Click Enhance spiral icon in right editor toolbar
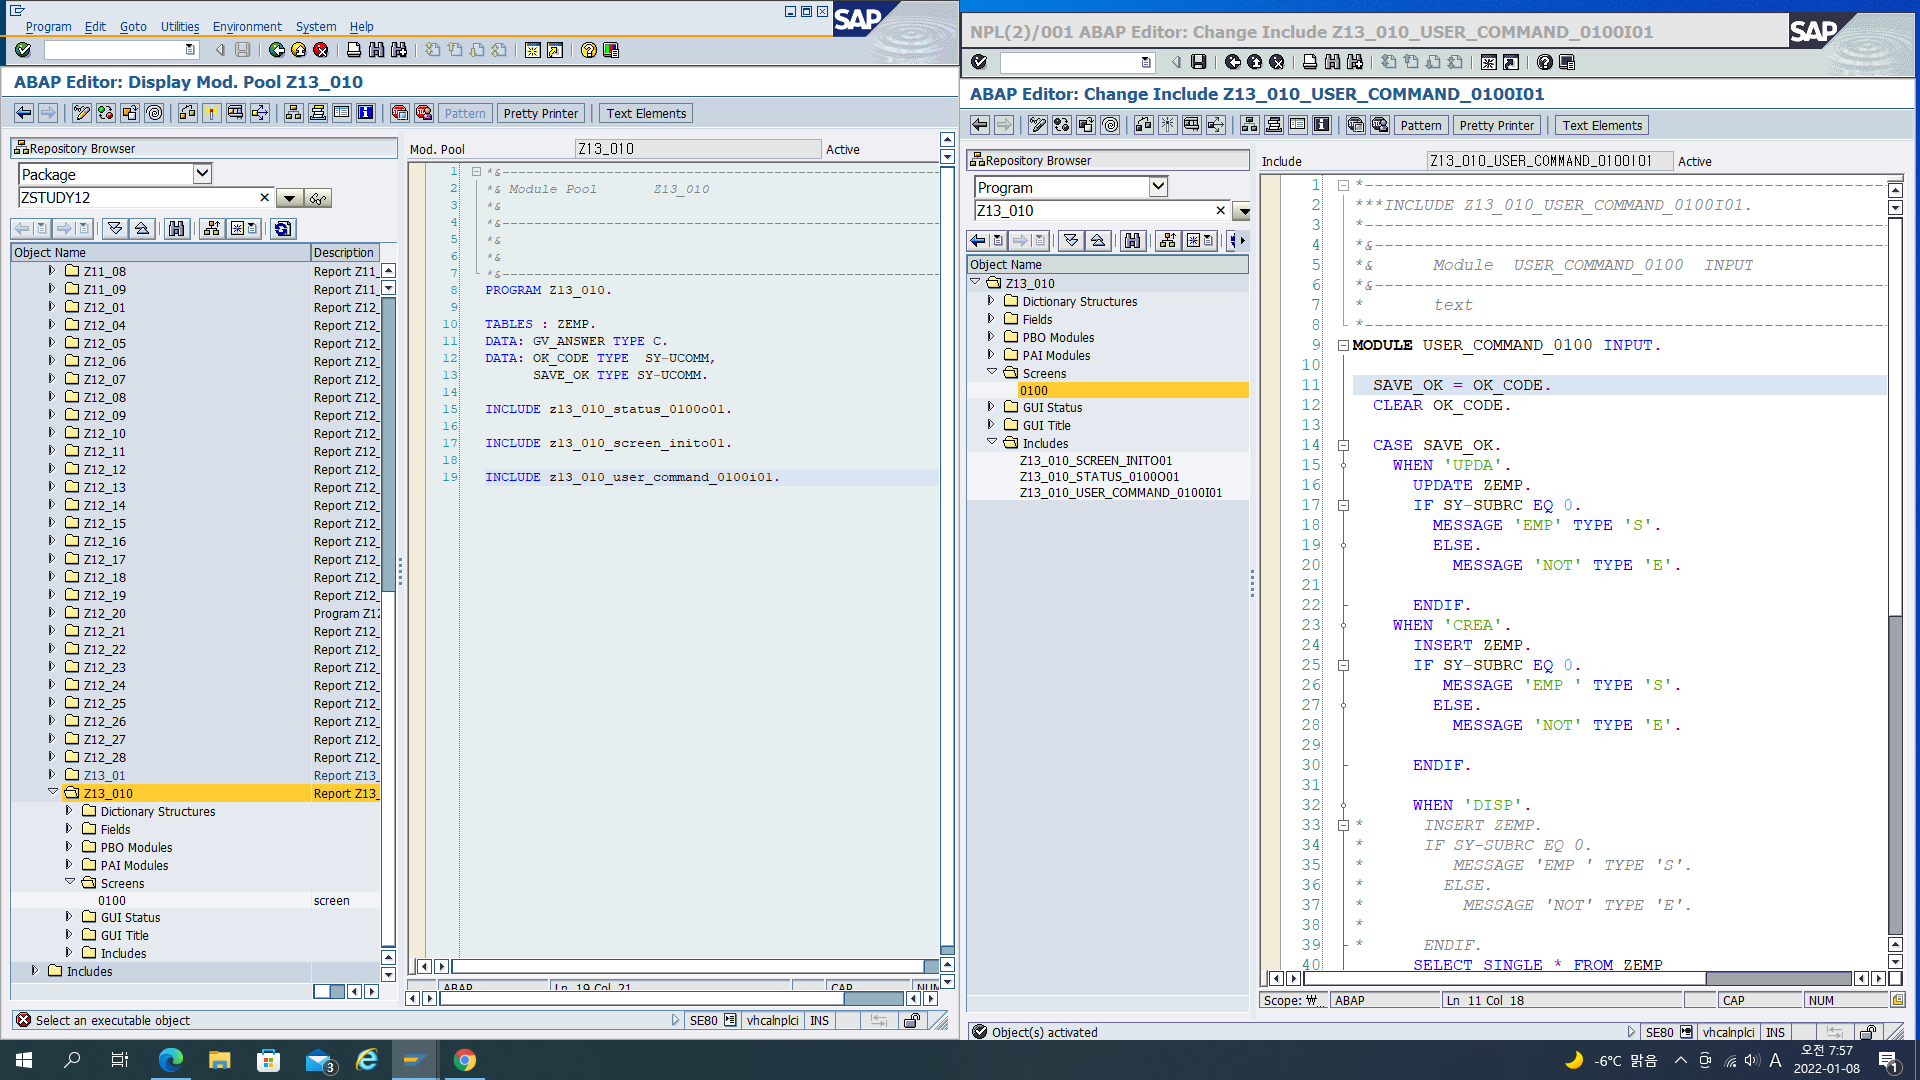This screenshot has width=1920, height=1080. [1110, 125]
